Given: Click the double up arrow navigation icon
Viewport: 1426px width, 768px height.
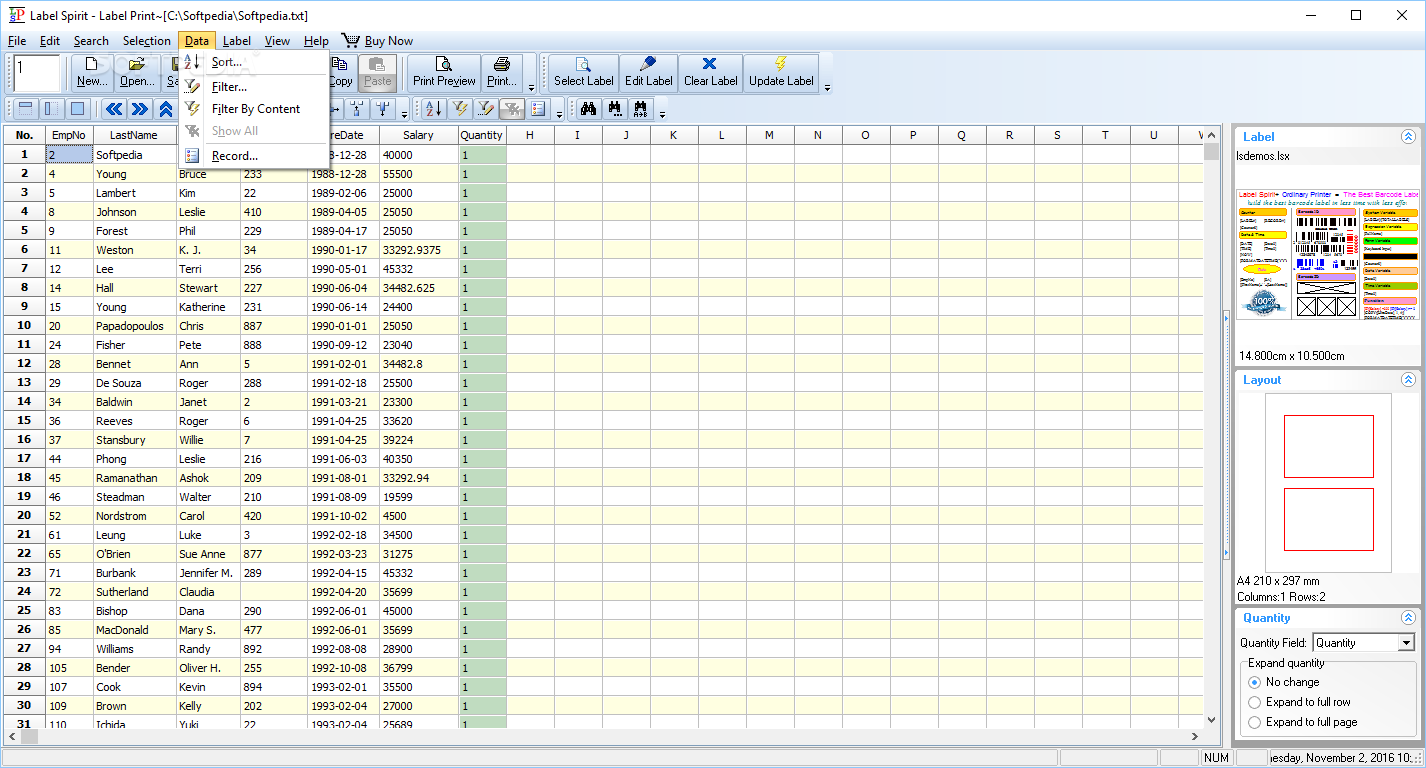Looking at the screenshot, I should click(x=166, y=109).
